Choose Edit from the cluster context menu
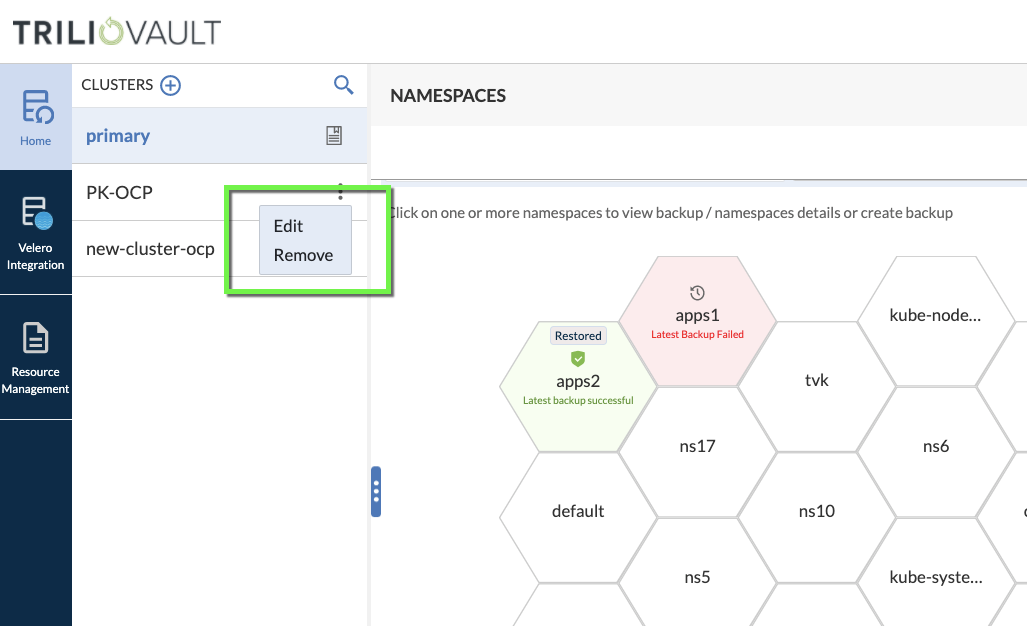Screen dimensions: 1027x626 pos(288,226)
